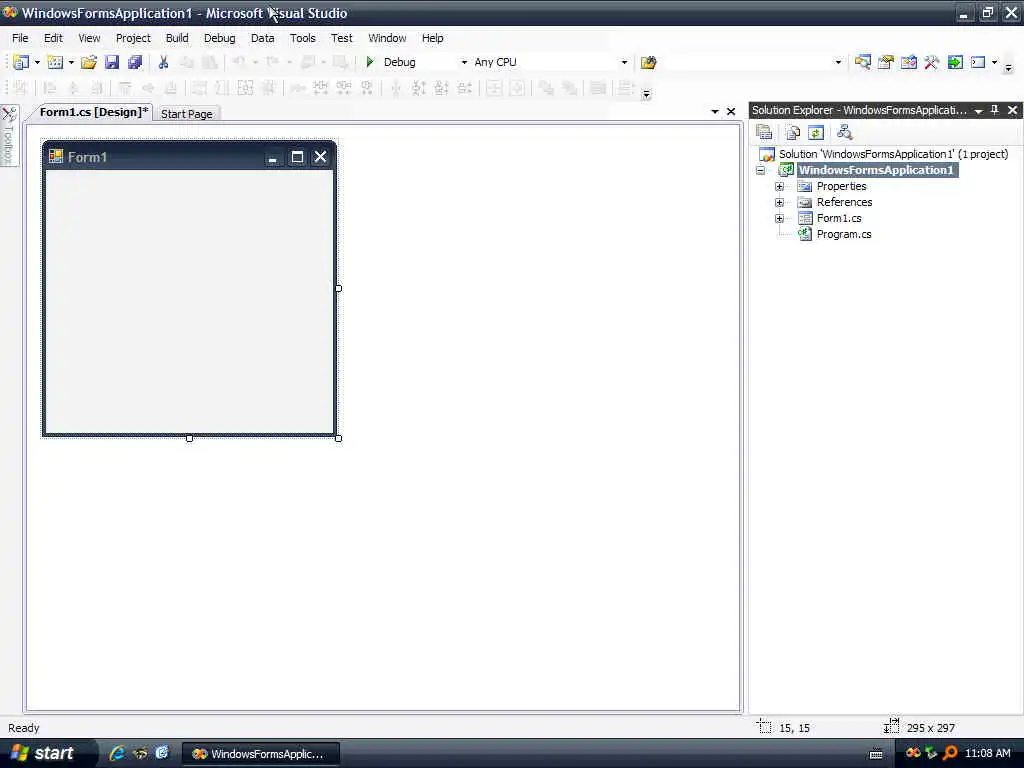Select the Solution 'WindowsFormsApplication1' root node
Image resolution: width=1024 pixels, height=768 pixels.
[x=893, y=154]
